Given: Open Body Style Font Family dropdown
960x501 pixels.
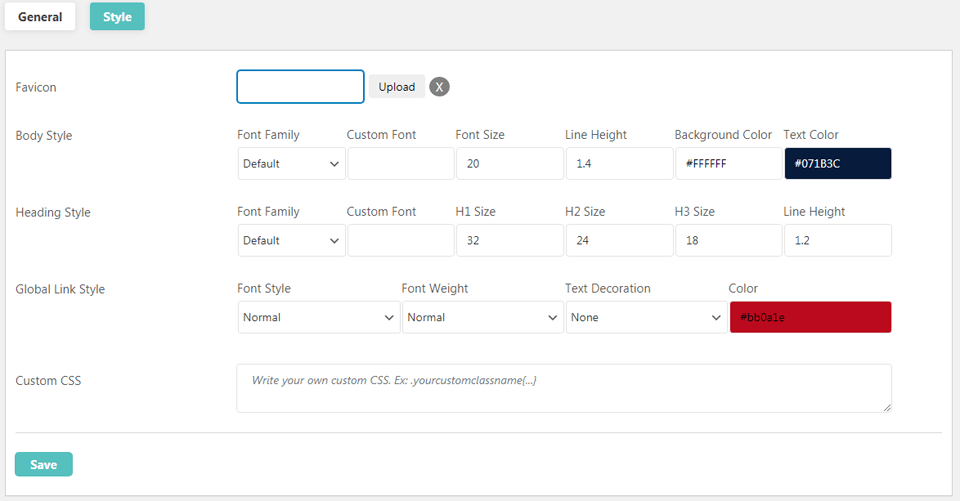Looking at the screenshot, I should 291,164.
